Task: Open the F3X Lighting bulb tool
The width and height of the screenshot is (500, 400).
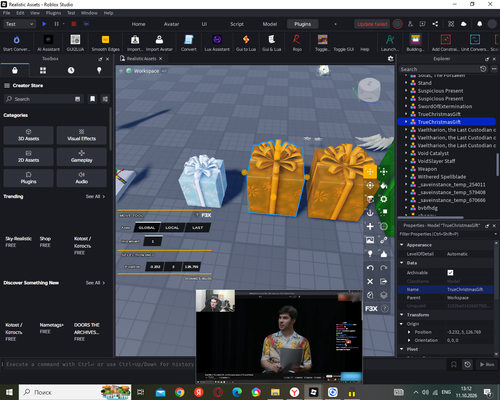Action: click(370, 254)
